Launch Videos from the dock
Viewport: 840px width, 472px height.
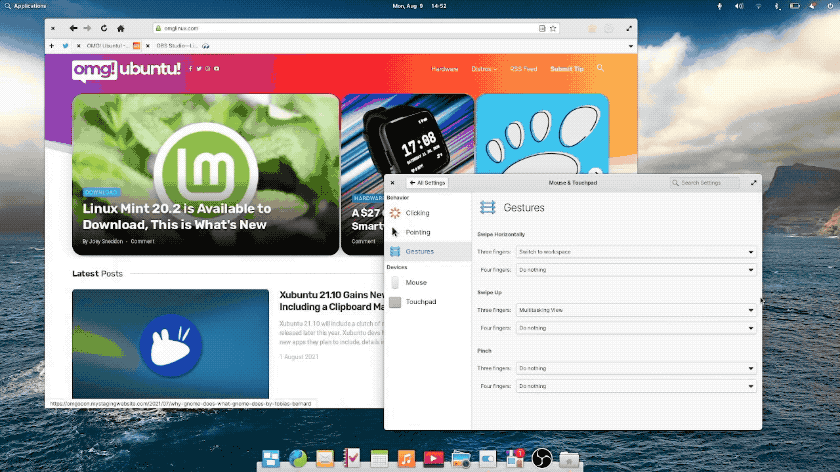tap(433, 459)
